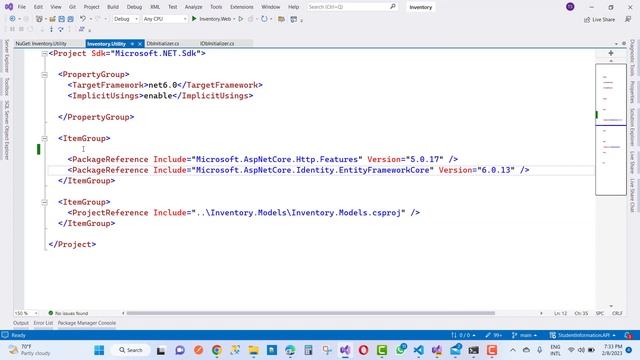Image resolution: width=640 pixels, height=360 pixels.
Task: Pin the Inventory.Utility tab
Action: click(132, 44)
